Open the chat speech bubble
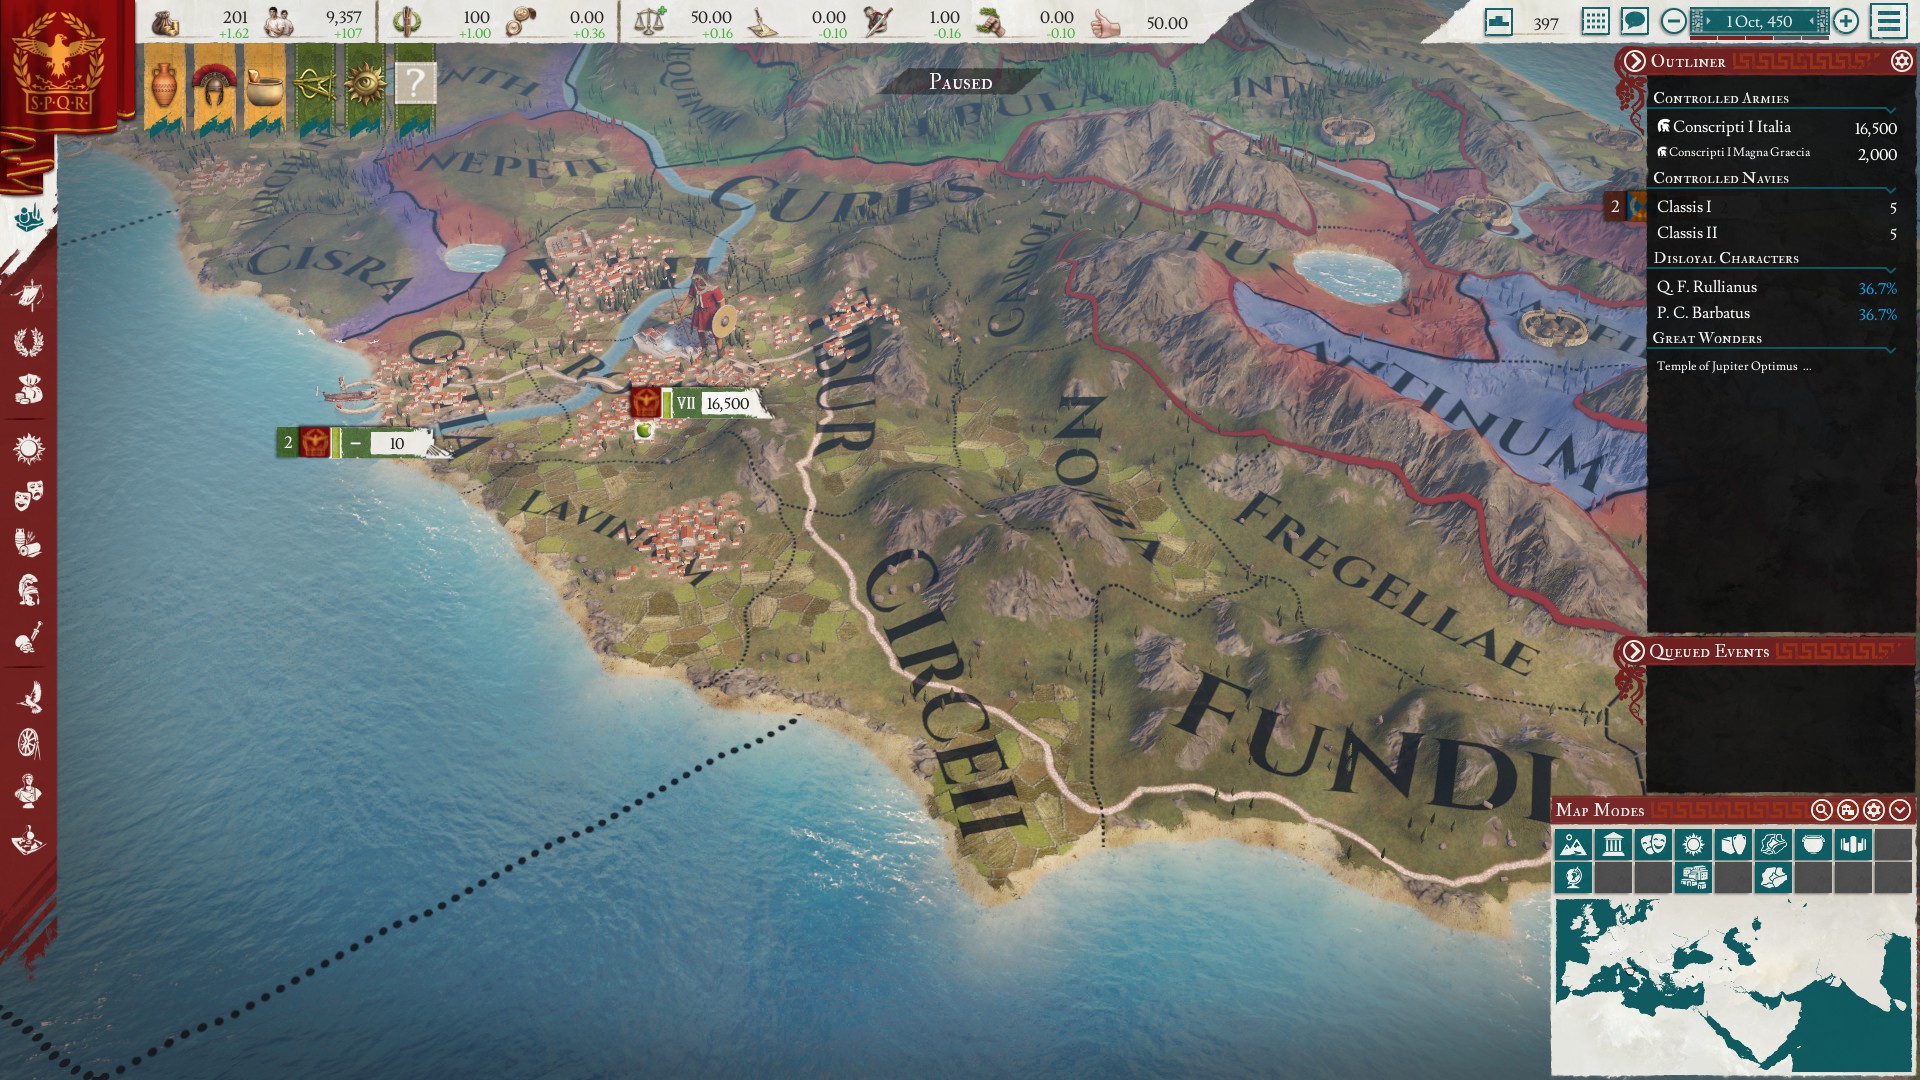This screenshot has height=1080, width=1920. 1635,21
